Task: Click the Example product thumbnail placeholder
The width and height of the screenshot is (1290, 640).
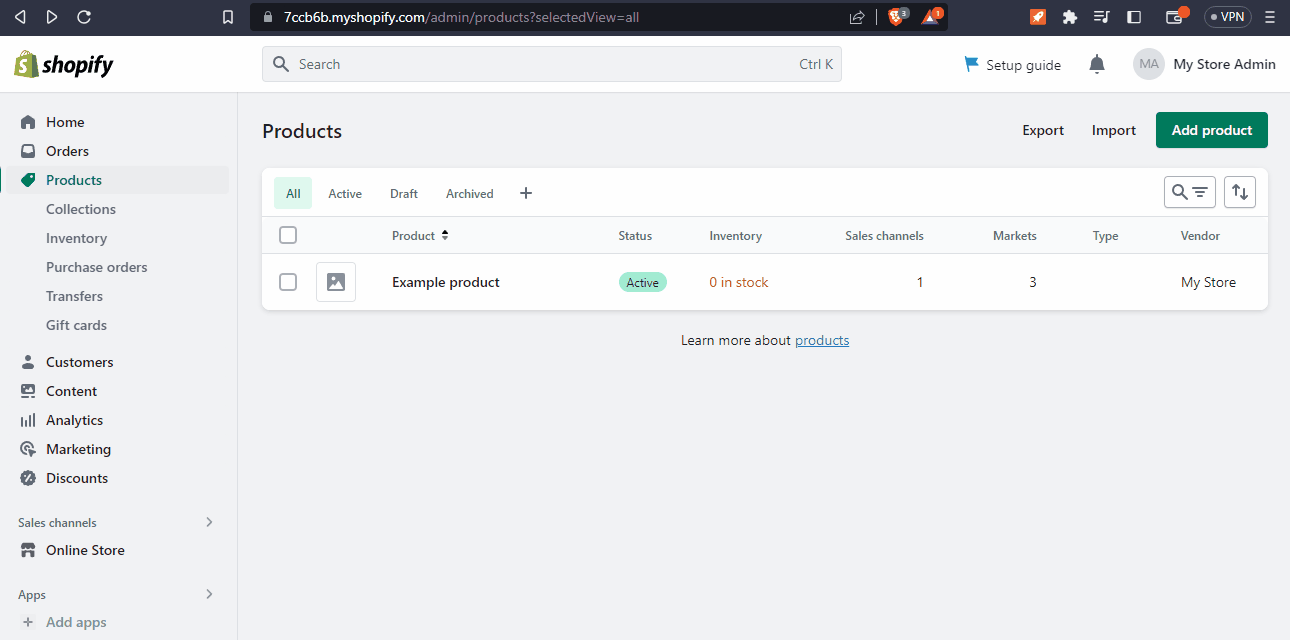Action: tap(335, 281)
